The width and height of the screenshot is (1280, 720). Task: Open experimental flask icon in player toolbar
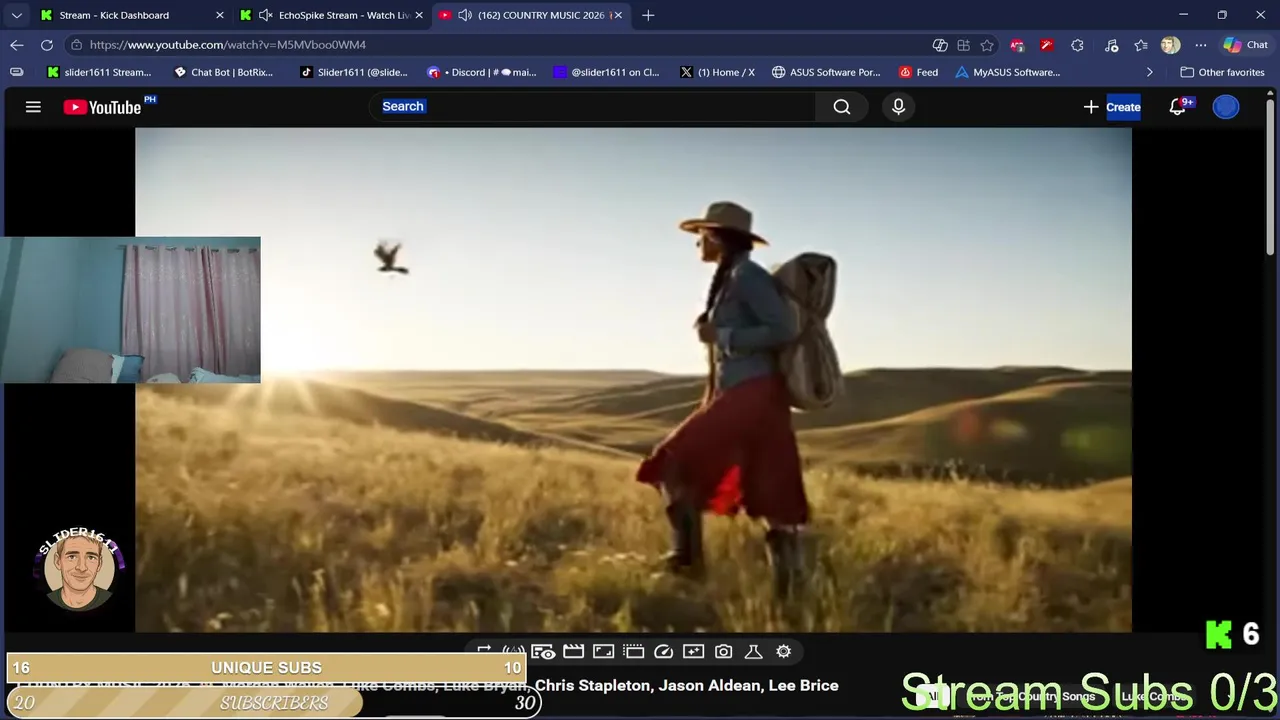click(x=754, y=651)
